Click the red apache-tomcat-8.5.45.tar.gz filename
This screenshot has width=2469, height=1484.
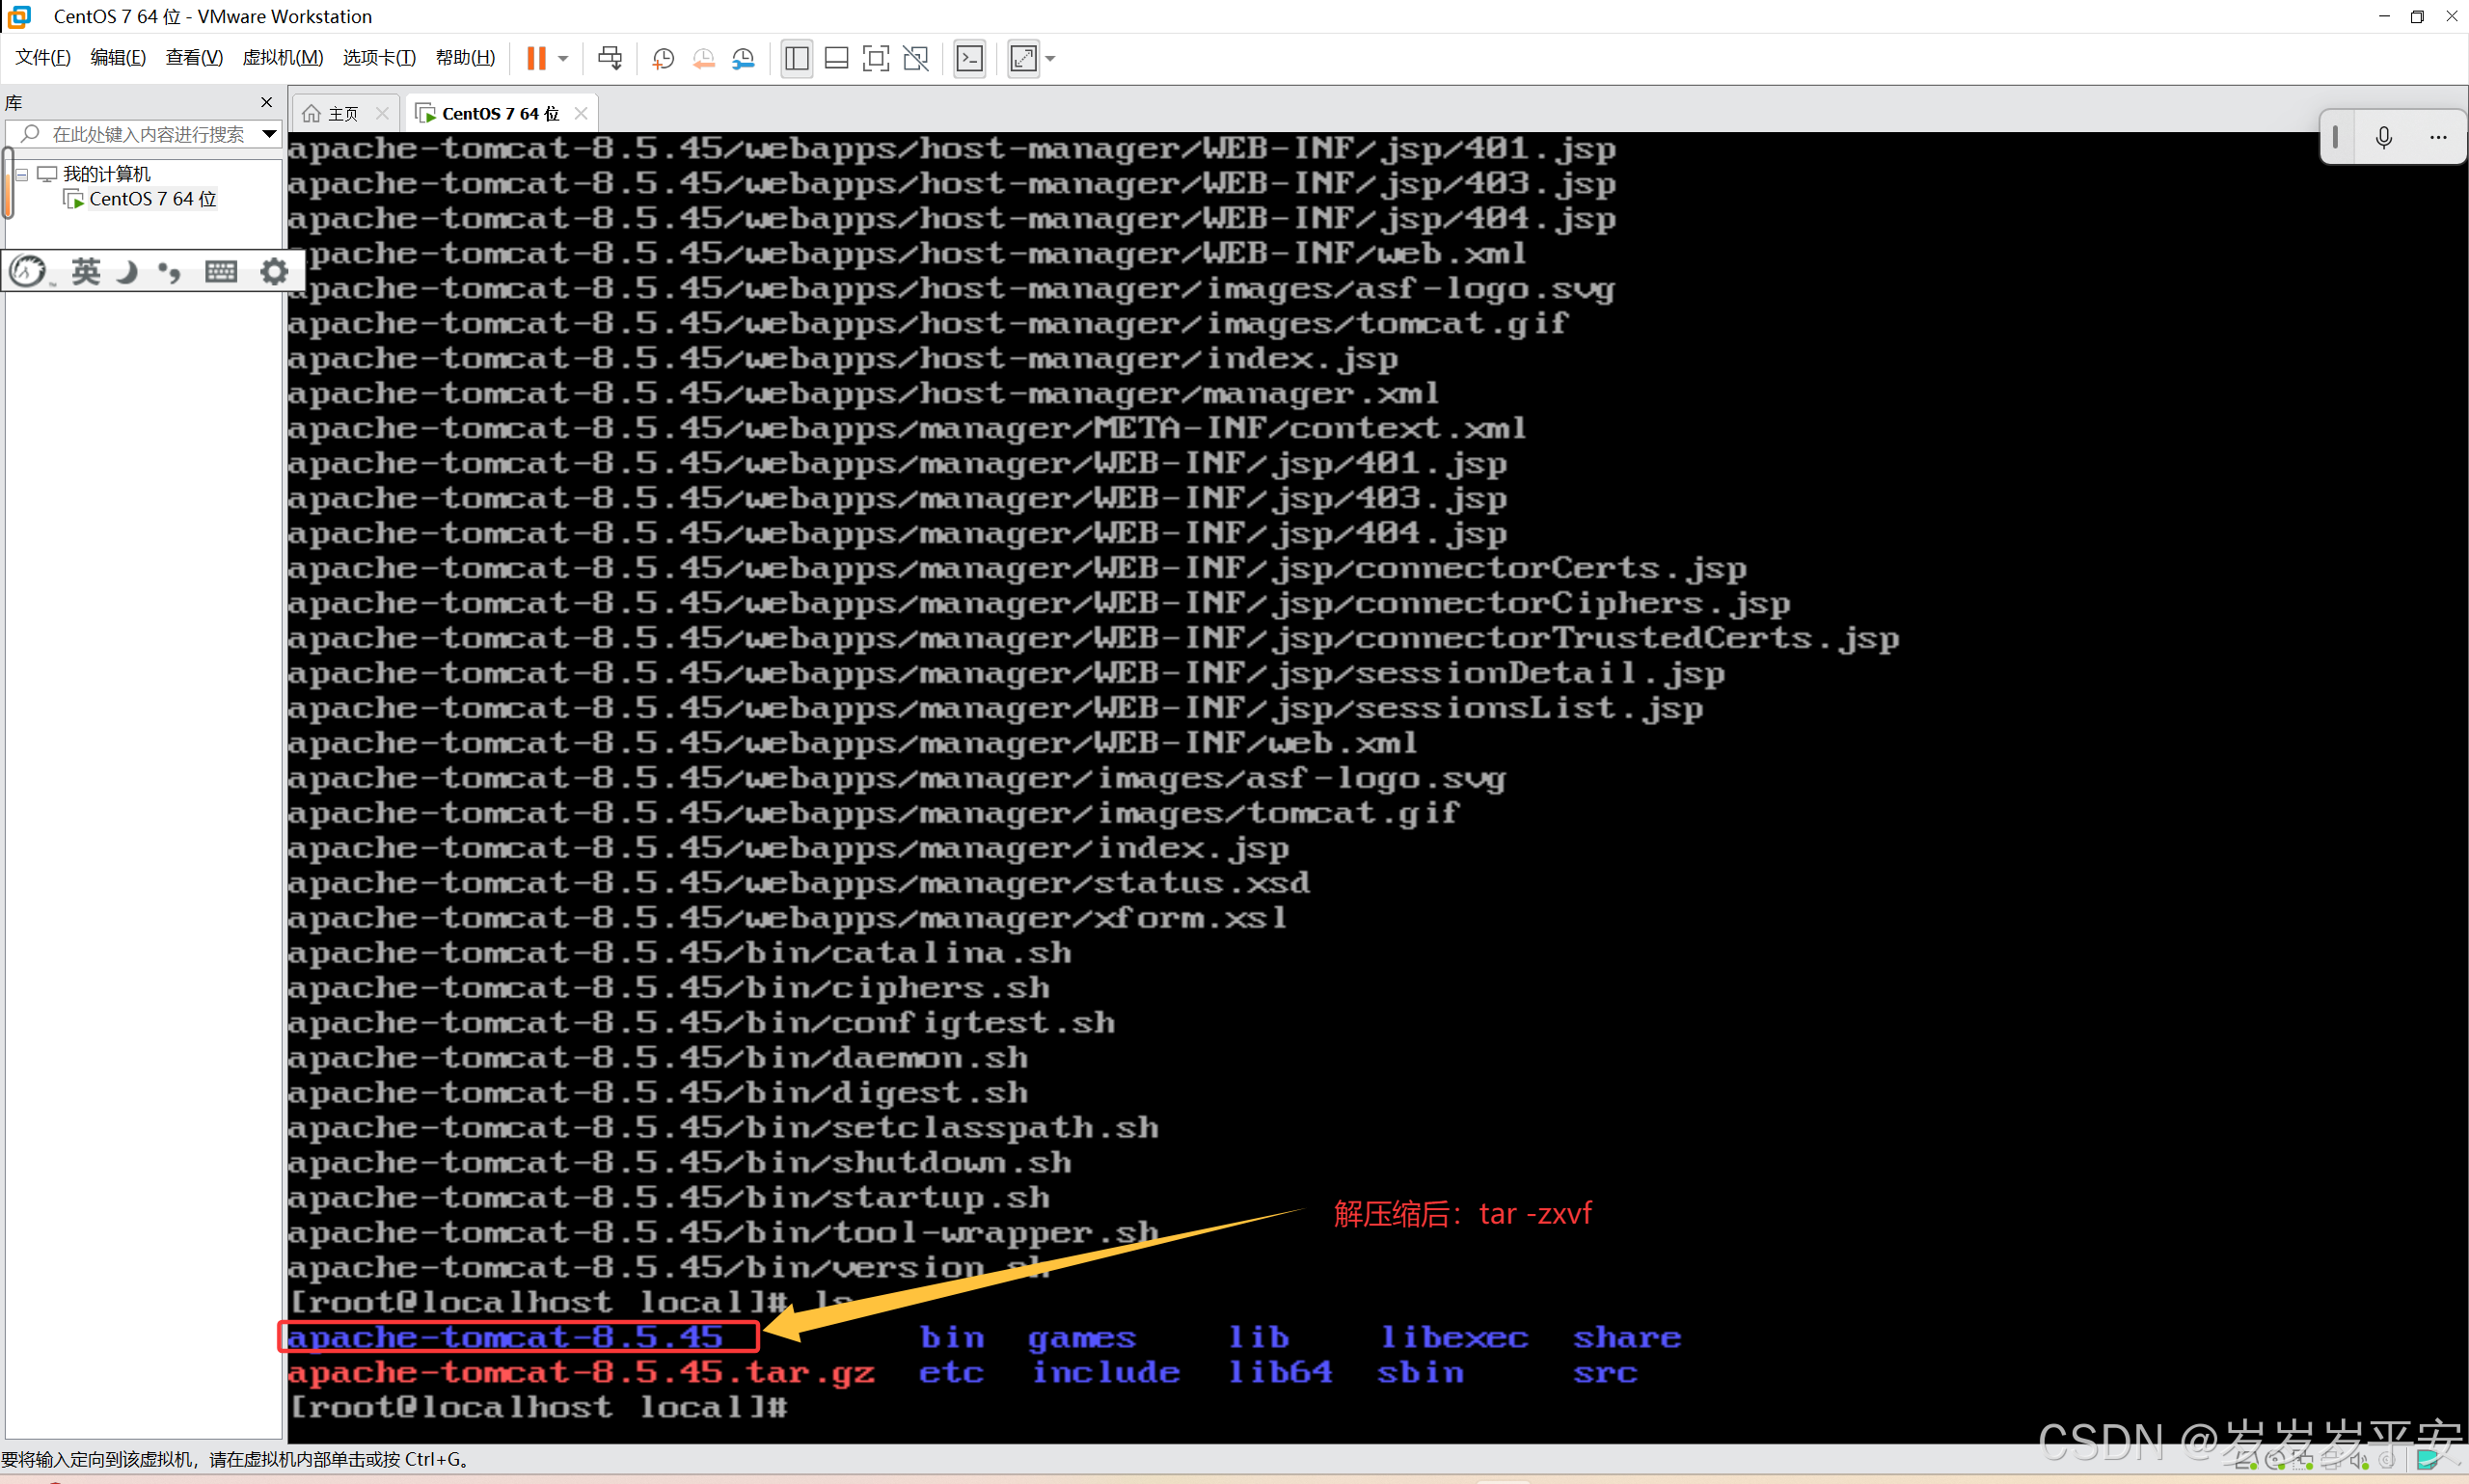pyautogui.click(x=581, y=1372)
